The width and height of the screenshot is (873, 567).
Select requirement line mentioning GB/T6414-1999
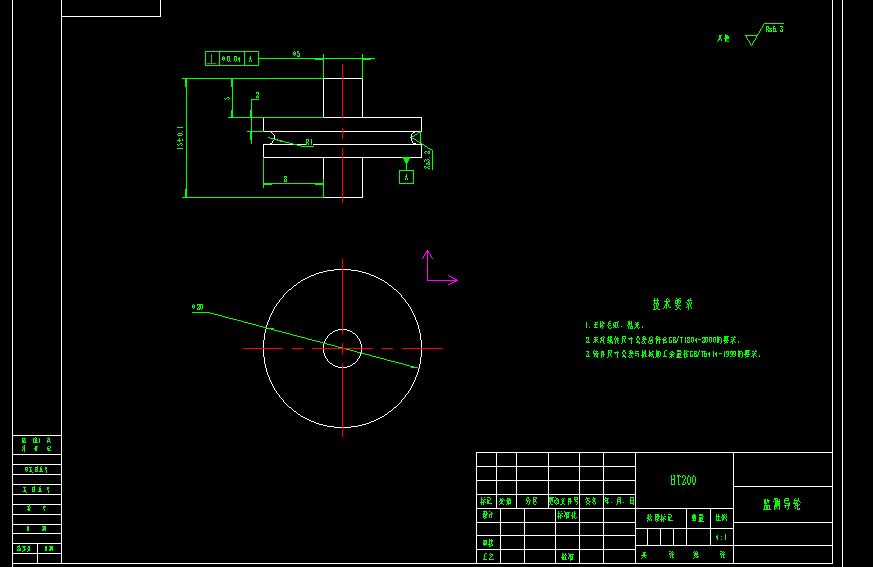point(673,354)
